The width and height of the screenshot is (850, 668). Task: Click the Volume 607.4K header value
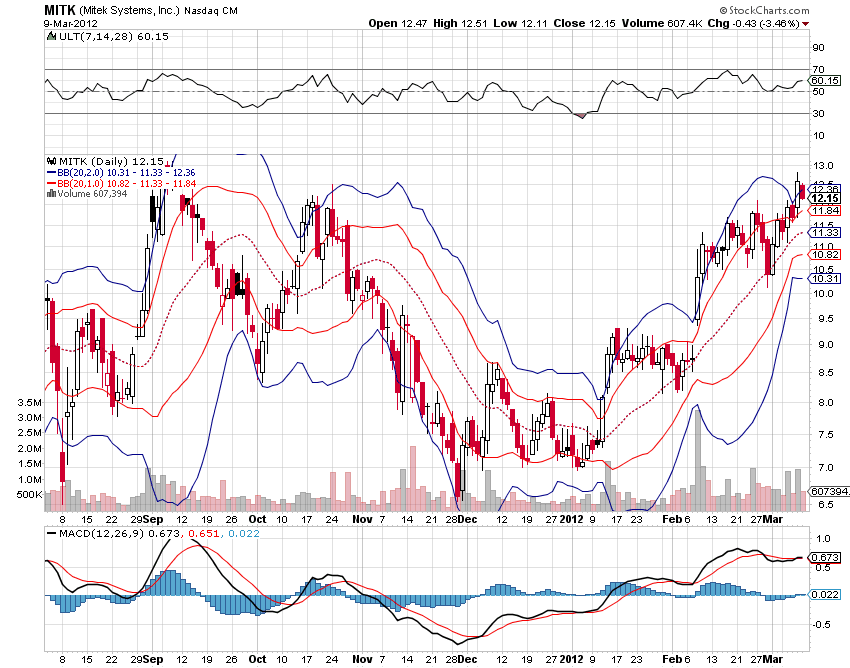click(662, 23)
